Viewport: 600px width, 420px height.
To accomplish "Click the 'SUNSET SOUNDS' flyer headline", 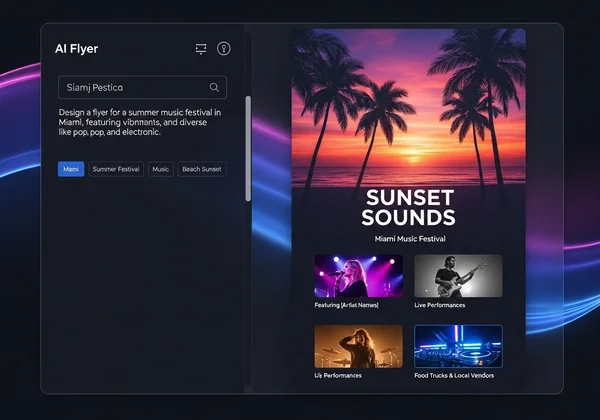I will [x=408, y=207].
